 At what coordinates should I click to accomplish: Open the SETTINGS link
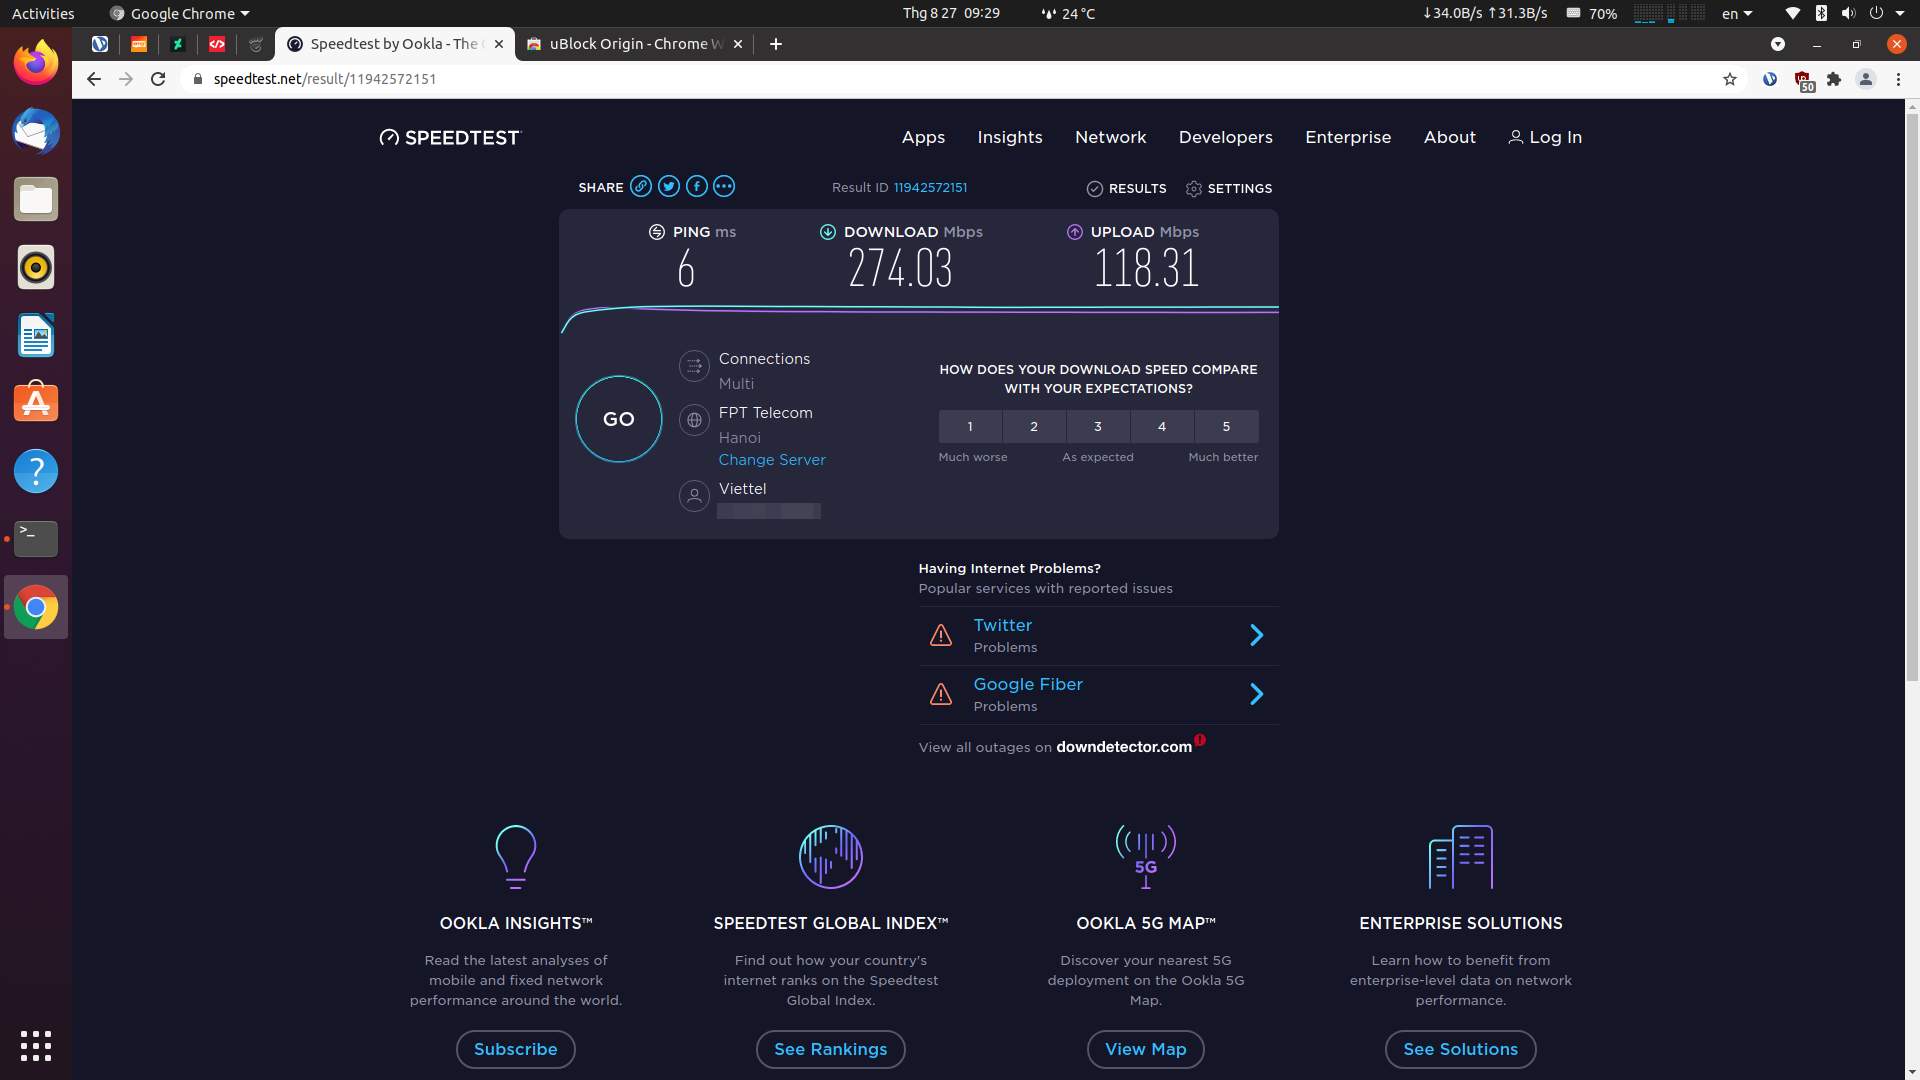tap(1229, 189)
